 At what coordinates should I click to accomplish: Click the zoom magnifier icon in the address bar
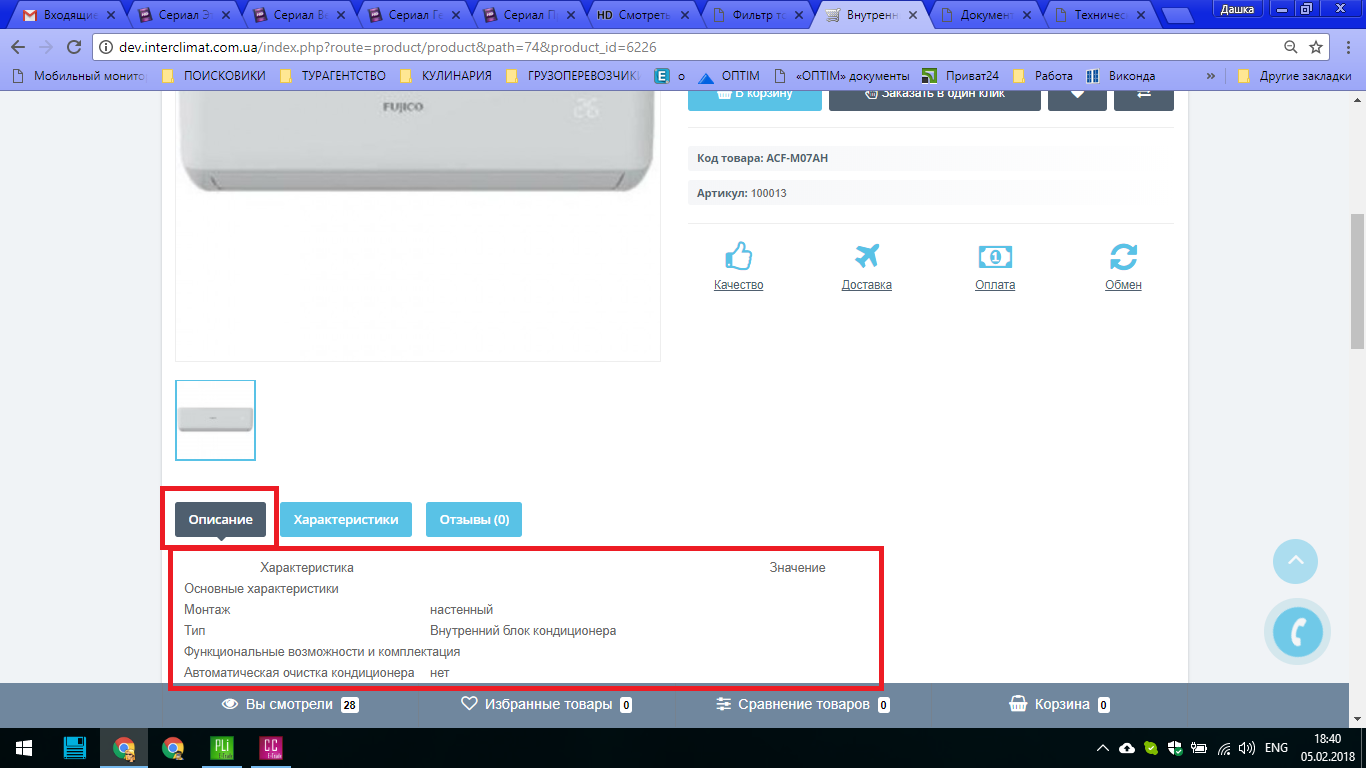click(1291, 47)
